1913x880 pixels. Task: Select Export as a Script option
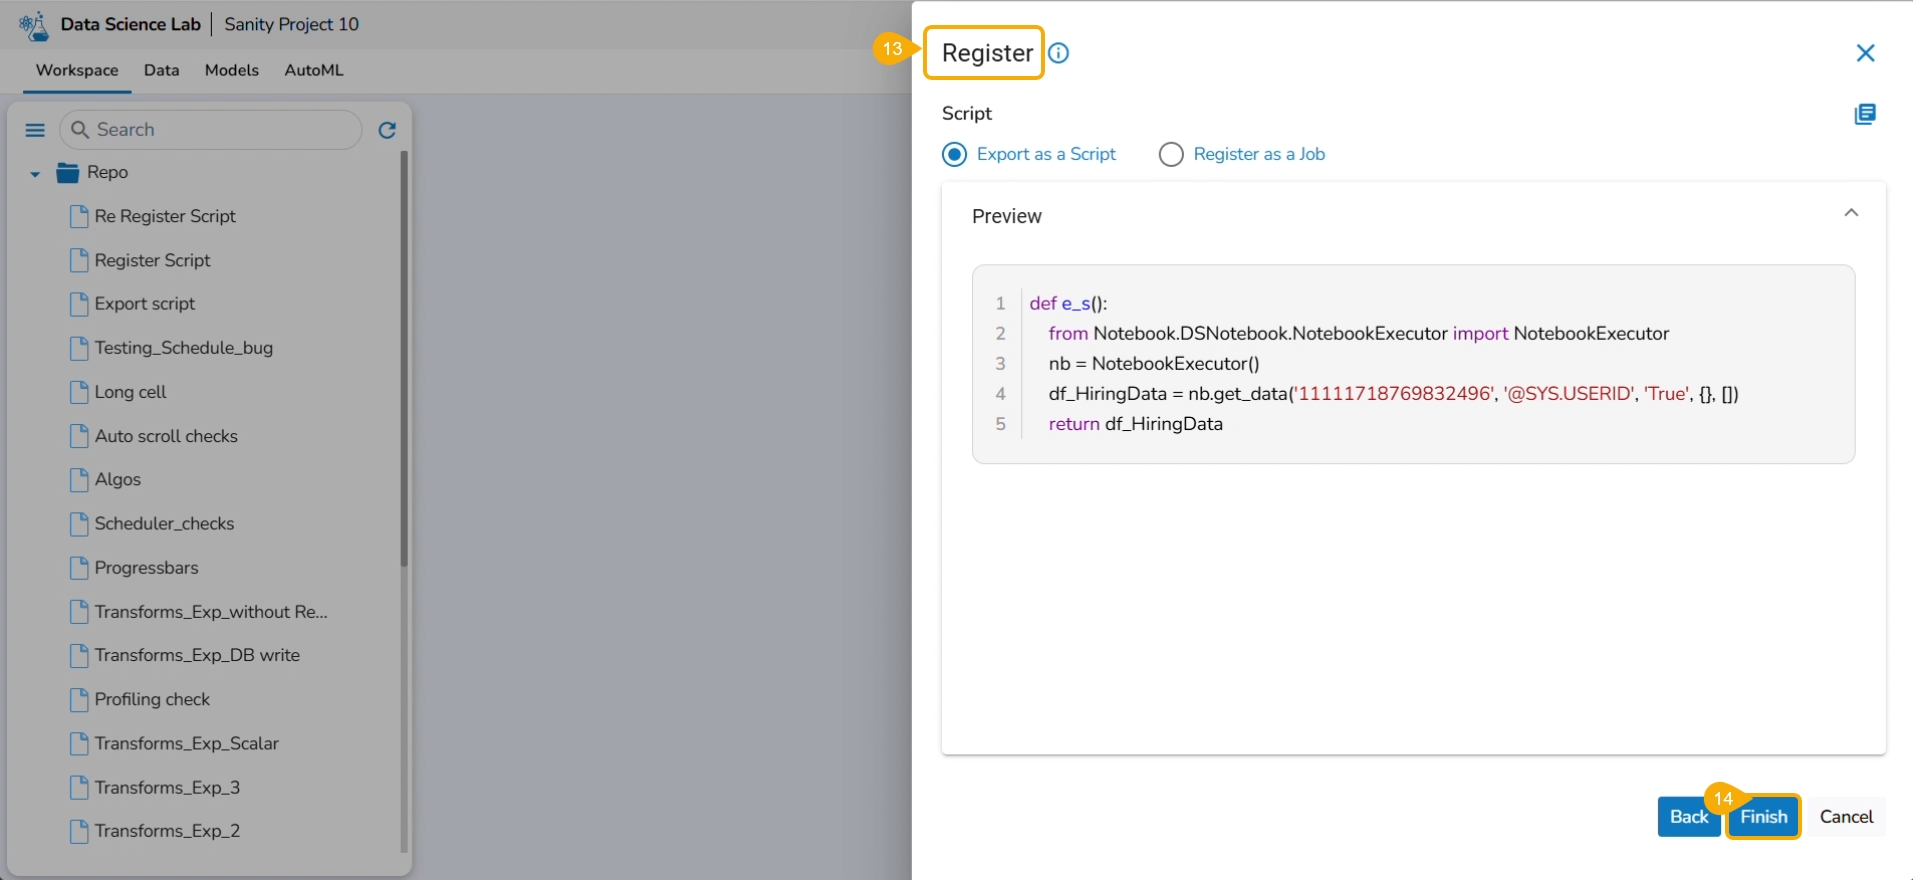point(955,154)
